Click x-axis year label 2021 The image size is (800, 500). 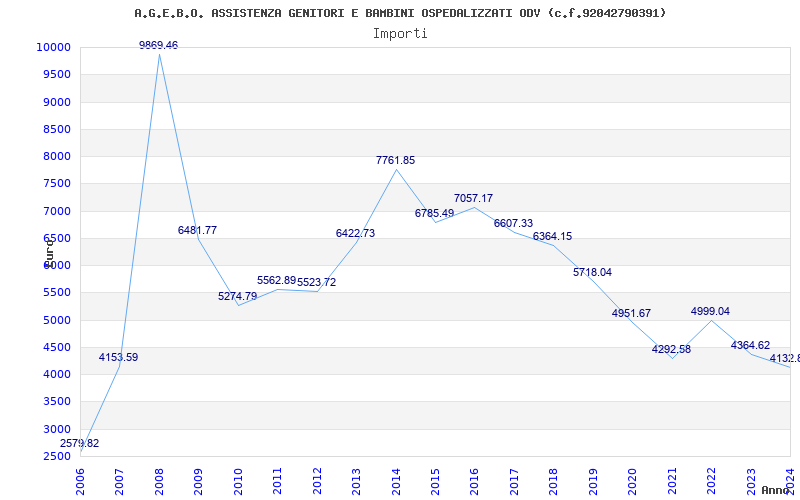click(672, 482)
